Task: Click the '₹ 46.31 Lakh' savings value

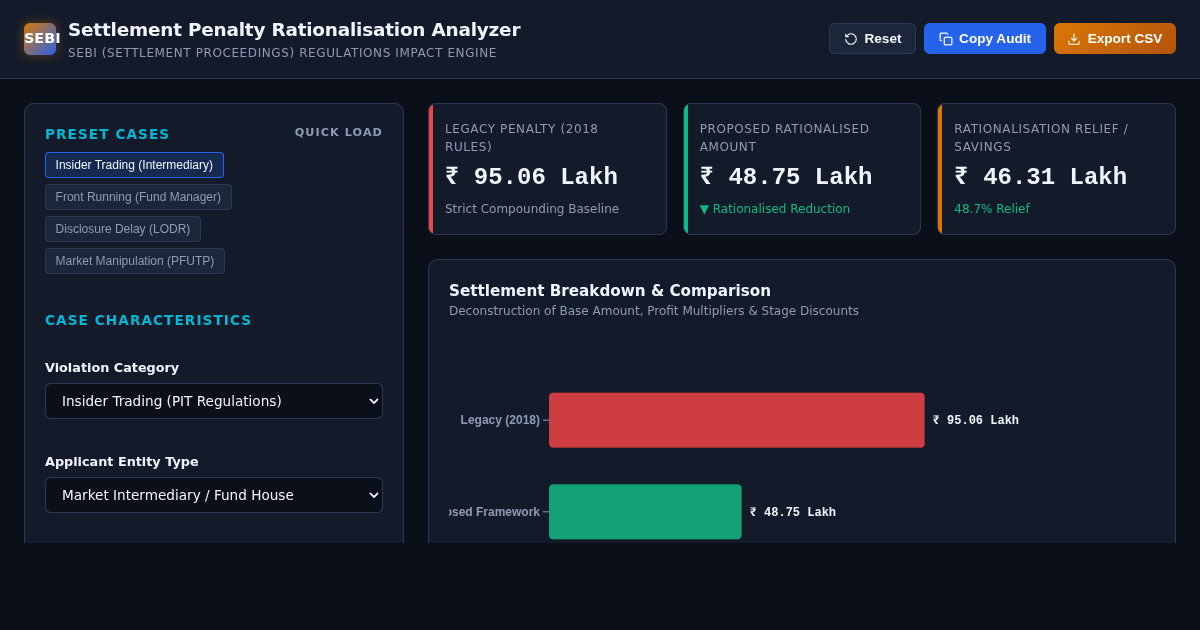Action: coord(1041,177)
